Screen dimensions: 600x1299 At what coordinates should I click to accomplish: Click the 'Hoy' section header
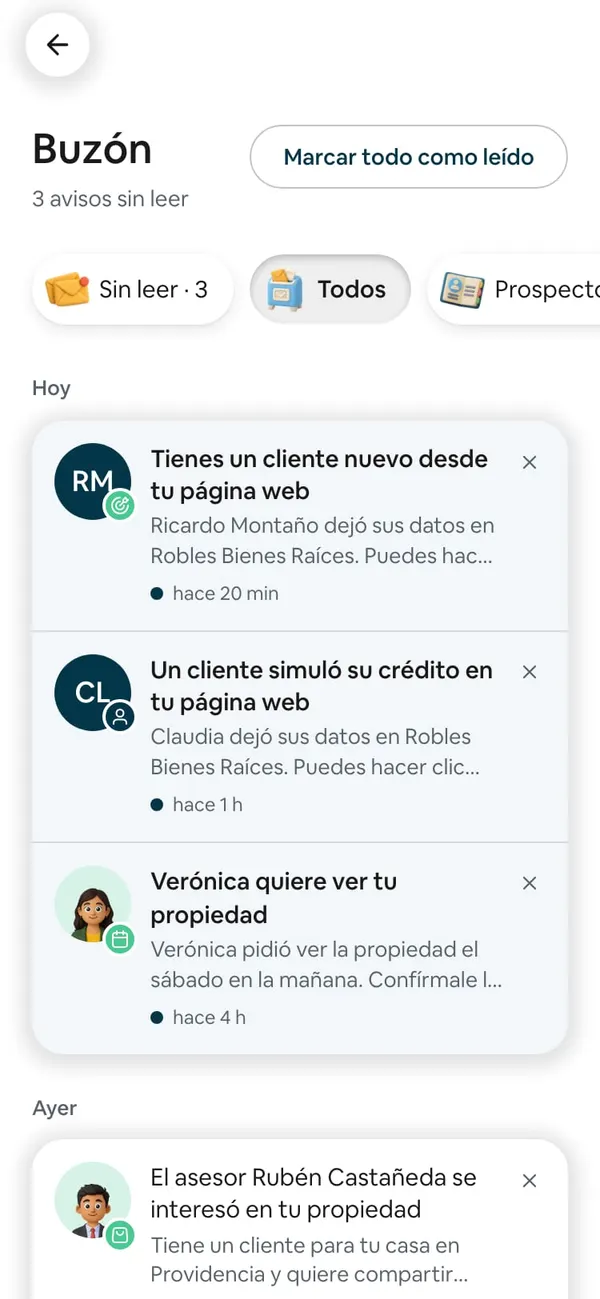click(51, 388)
